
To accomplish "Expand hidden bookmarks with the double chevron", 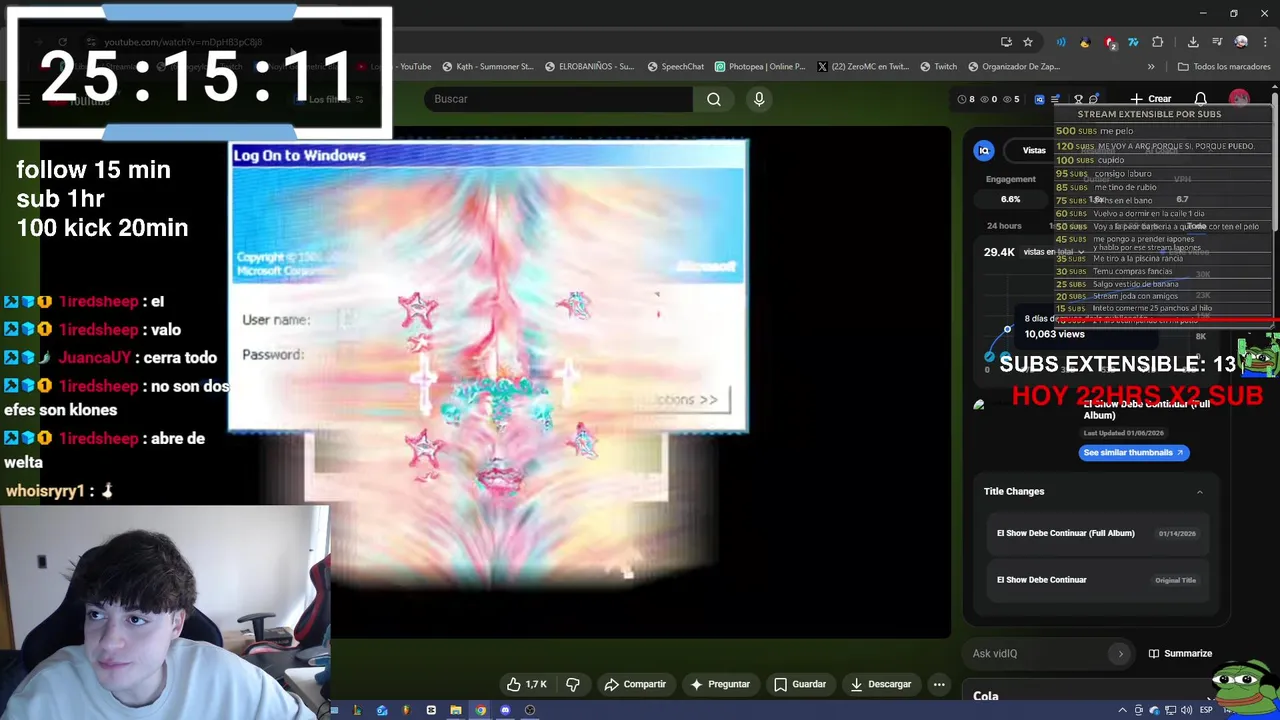I will [1151, 67].
